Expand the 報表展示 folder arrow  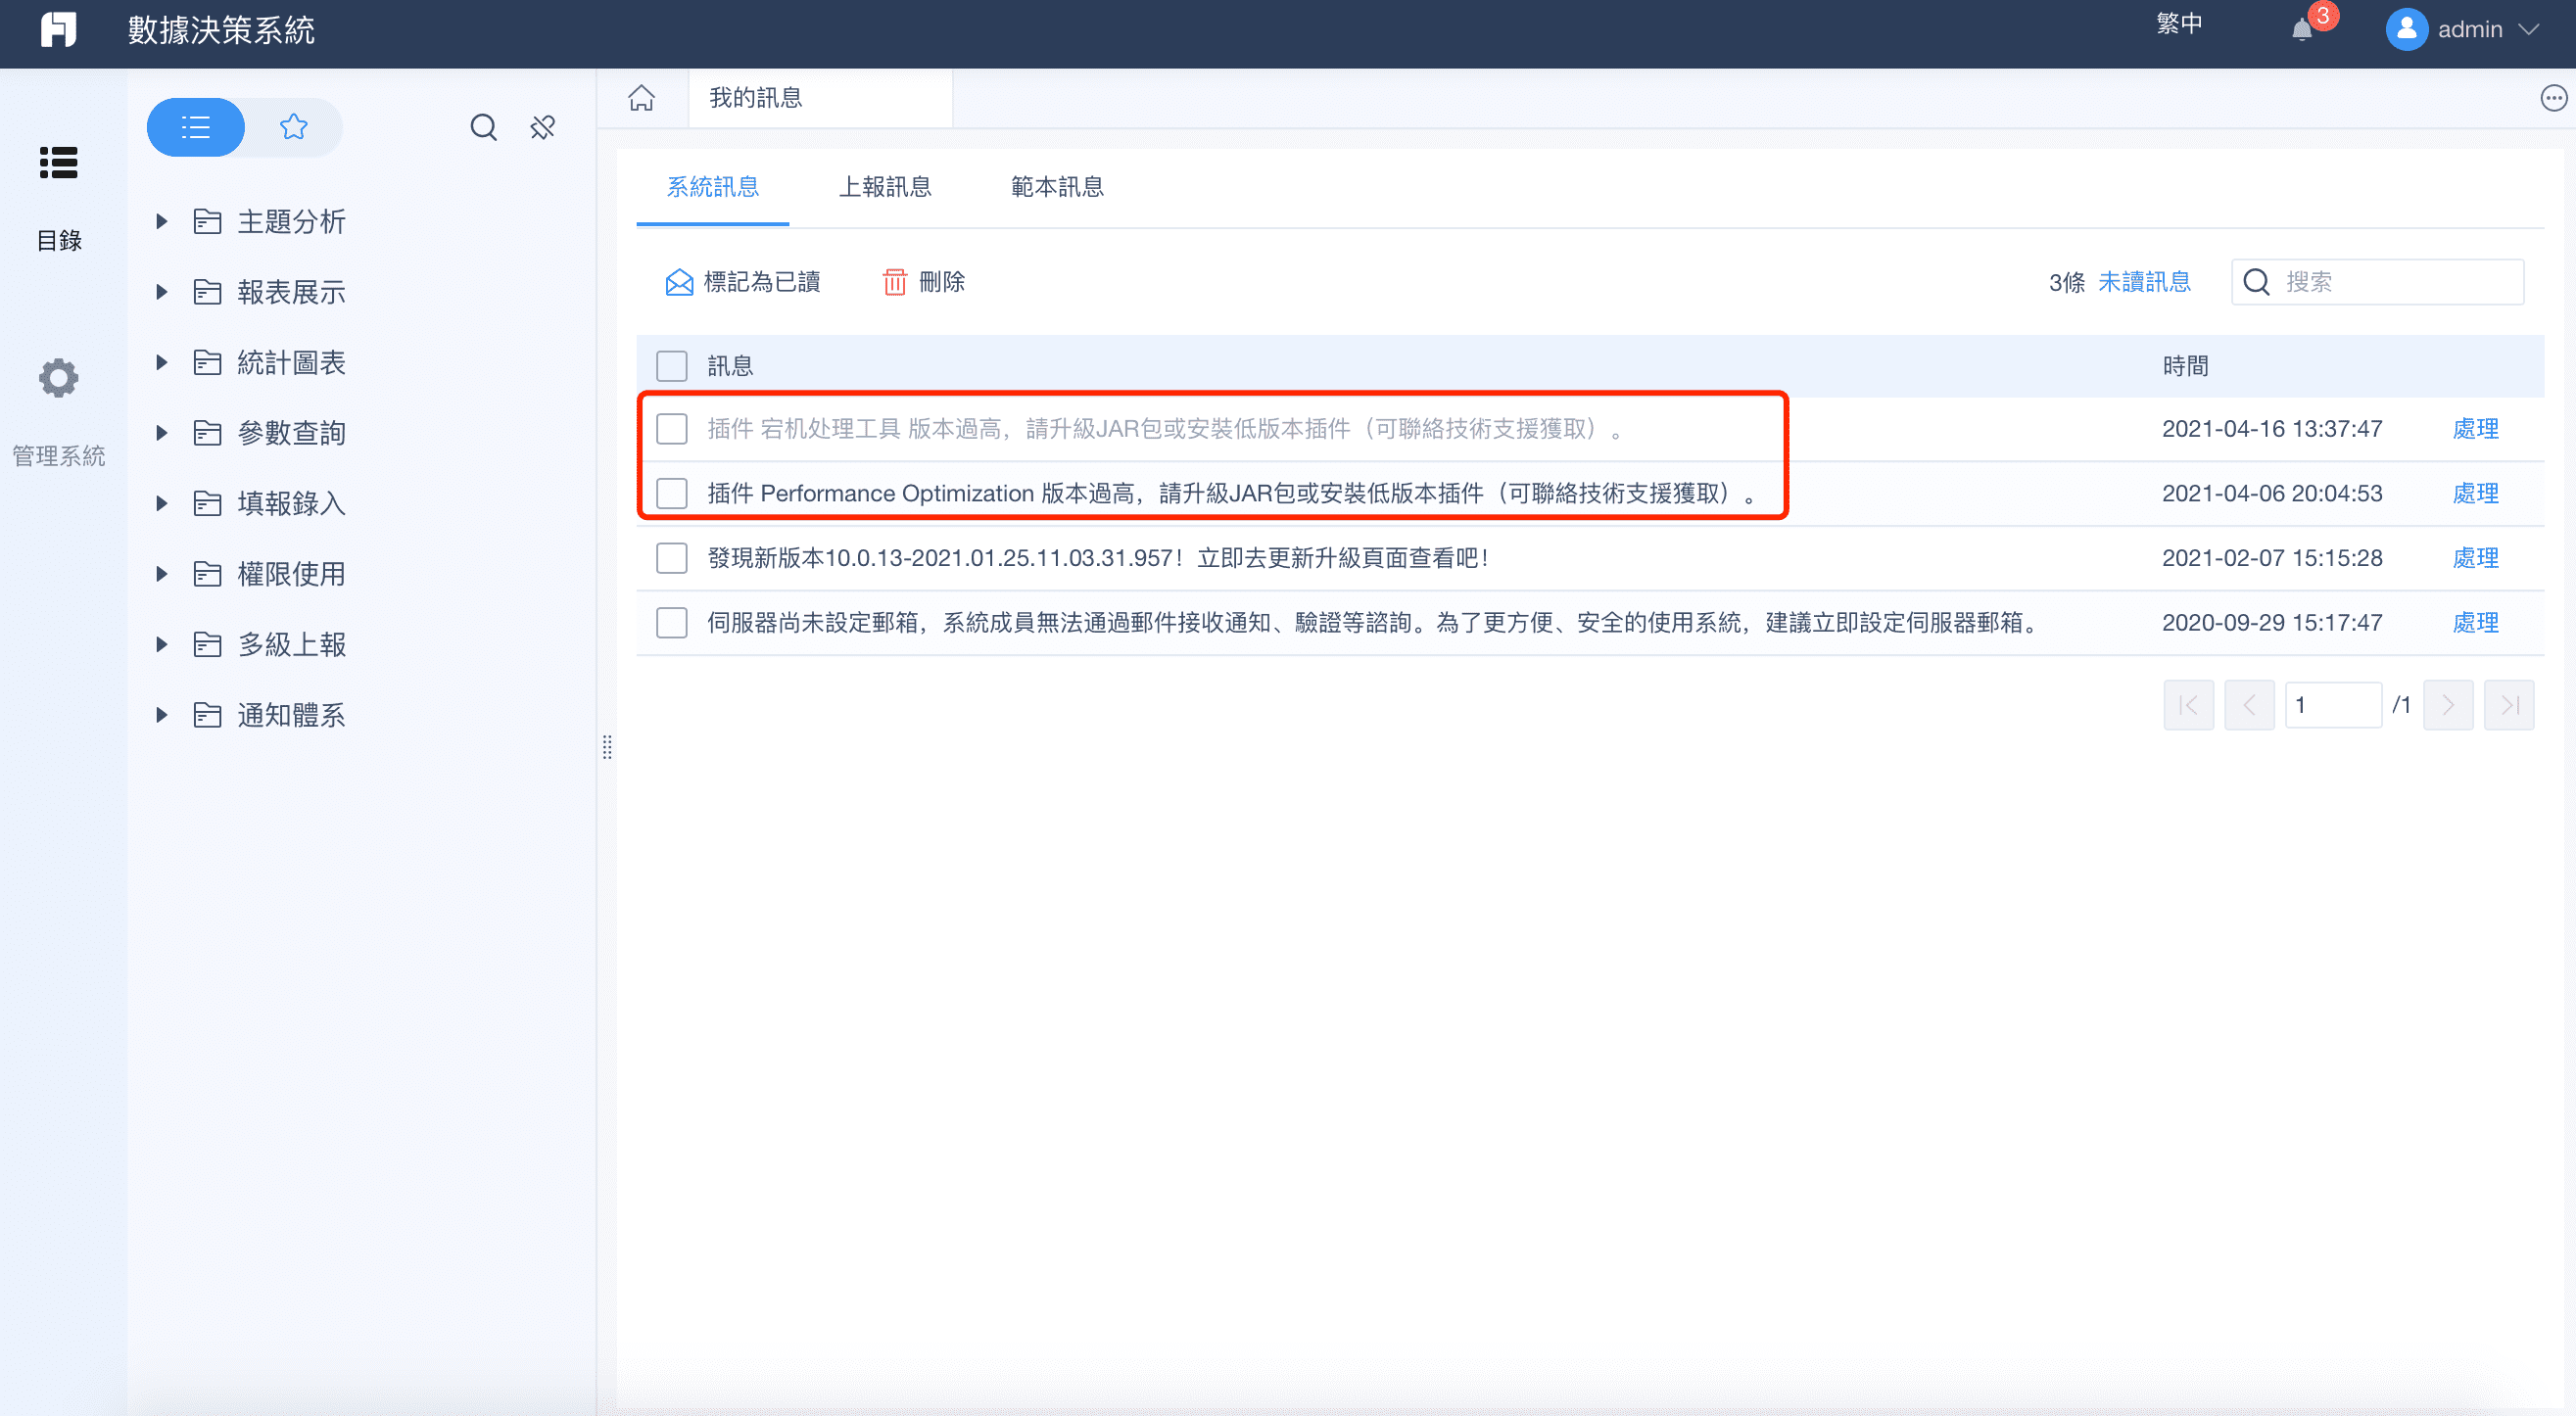point(161,292)
